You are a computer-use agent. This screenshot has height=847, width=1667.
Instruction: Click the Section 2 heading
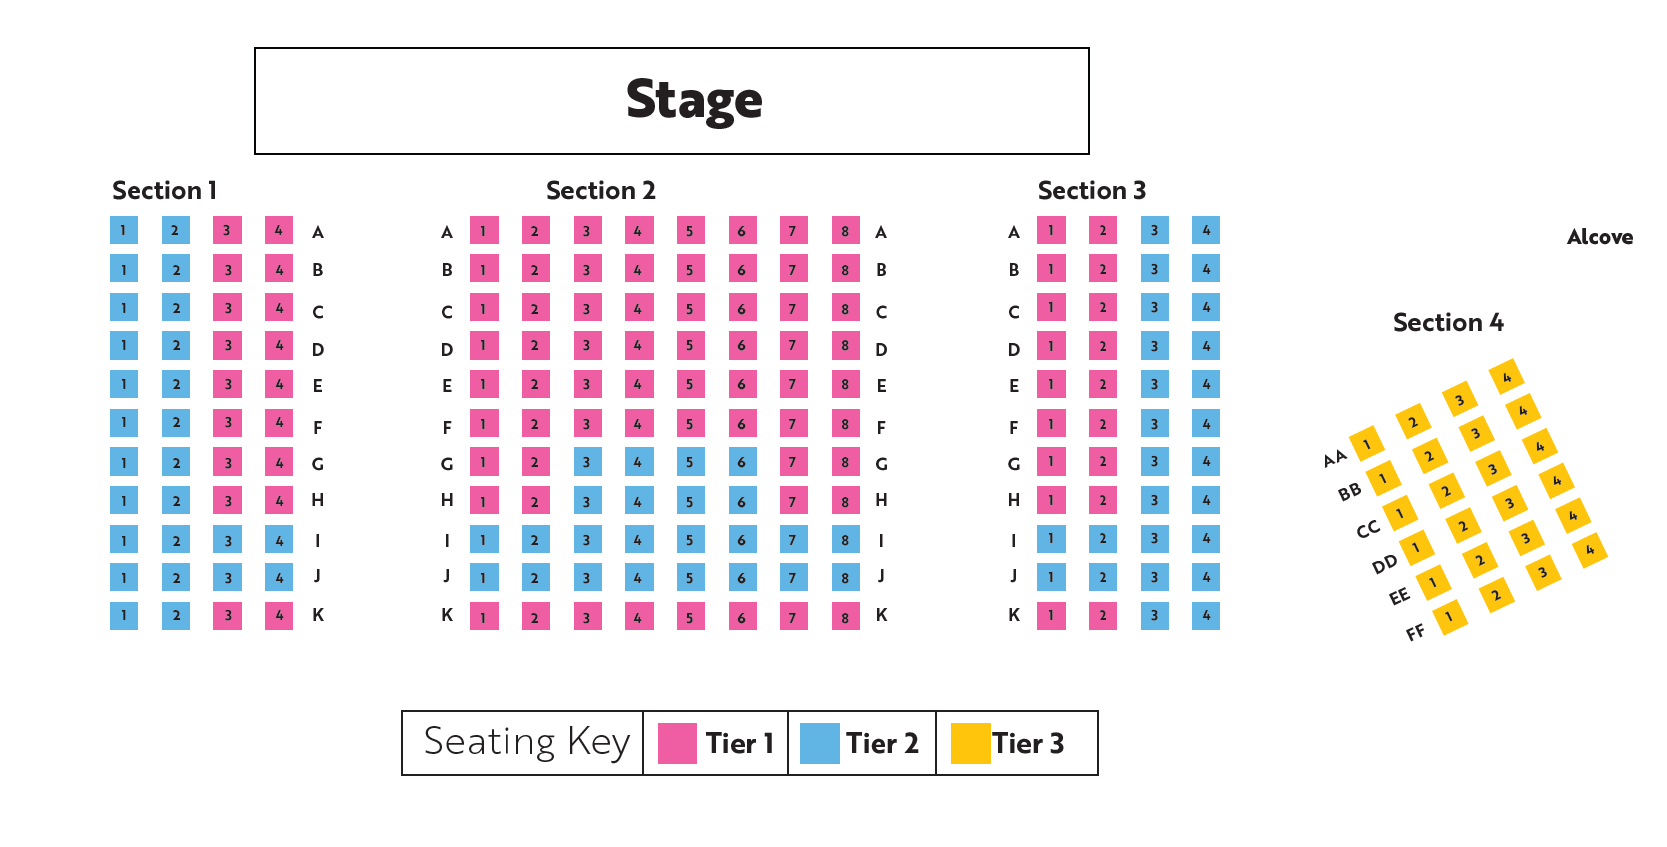coord(600,190)
